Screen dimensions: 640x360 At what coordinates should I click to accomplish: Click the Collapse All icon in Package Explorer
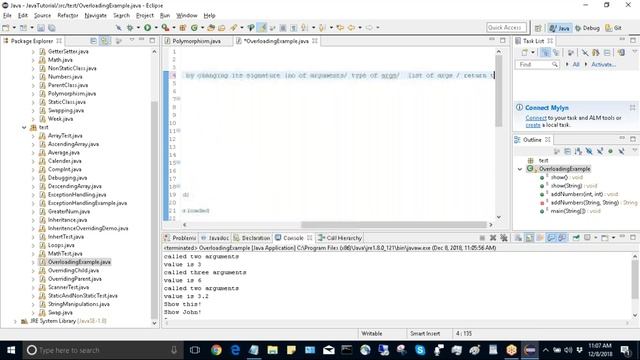coord(93,41)
